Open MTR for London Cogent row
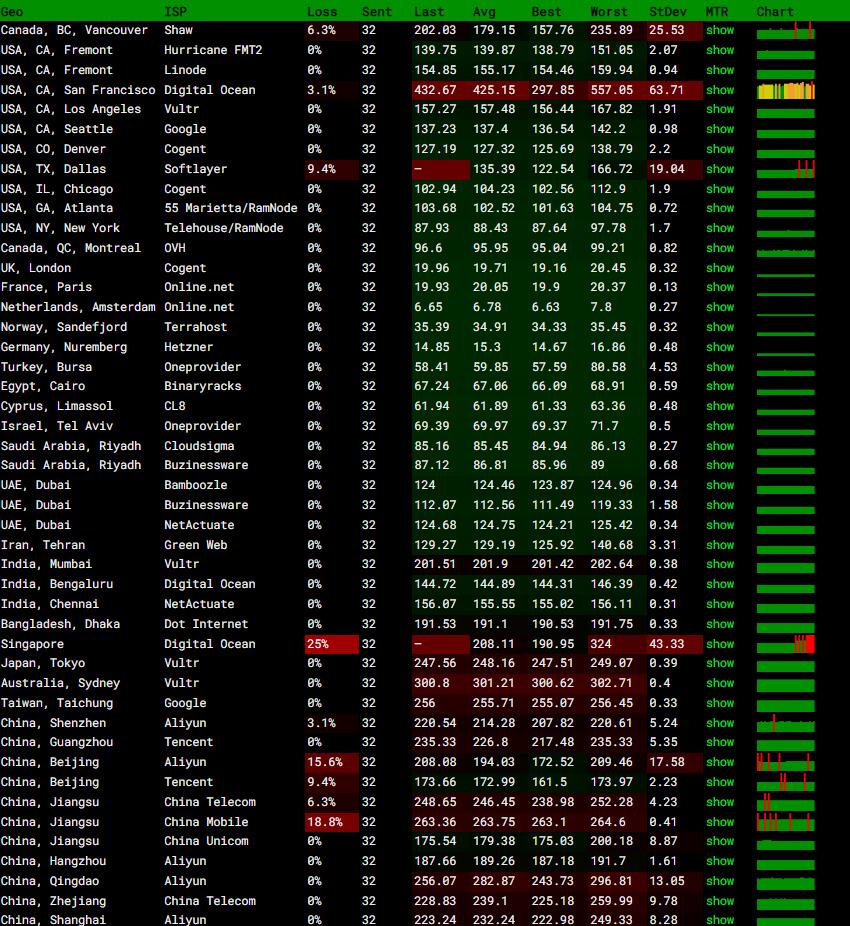 [720, 268]
